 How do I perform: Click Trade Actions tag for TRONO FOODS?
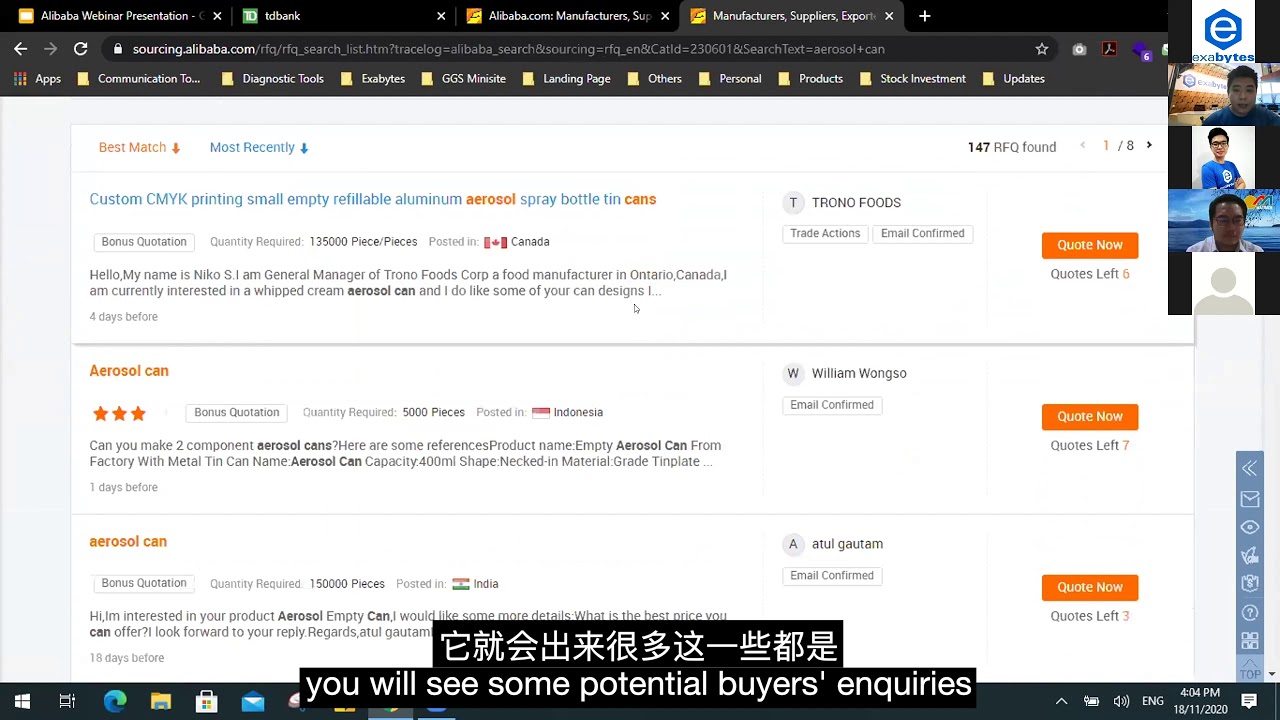coord(825,233)
